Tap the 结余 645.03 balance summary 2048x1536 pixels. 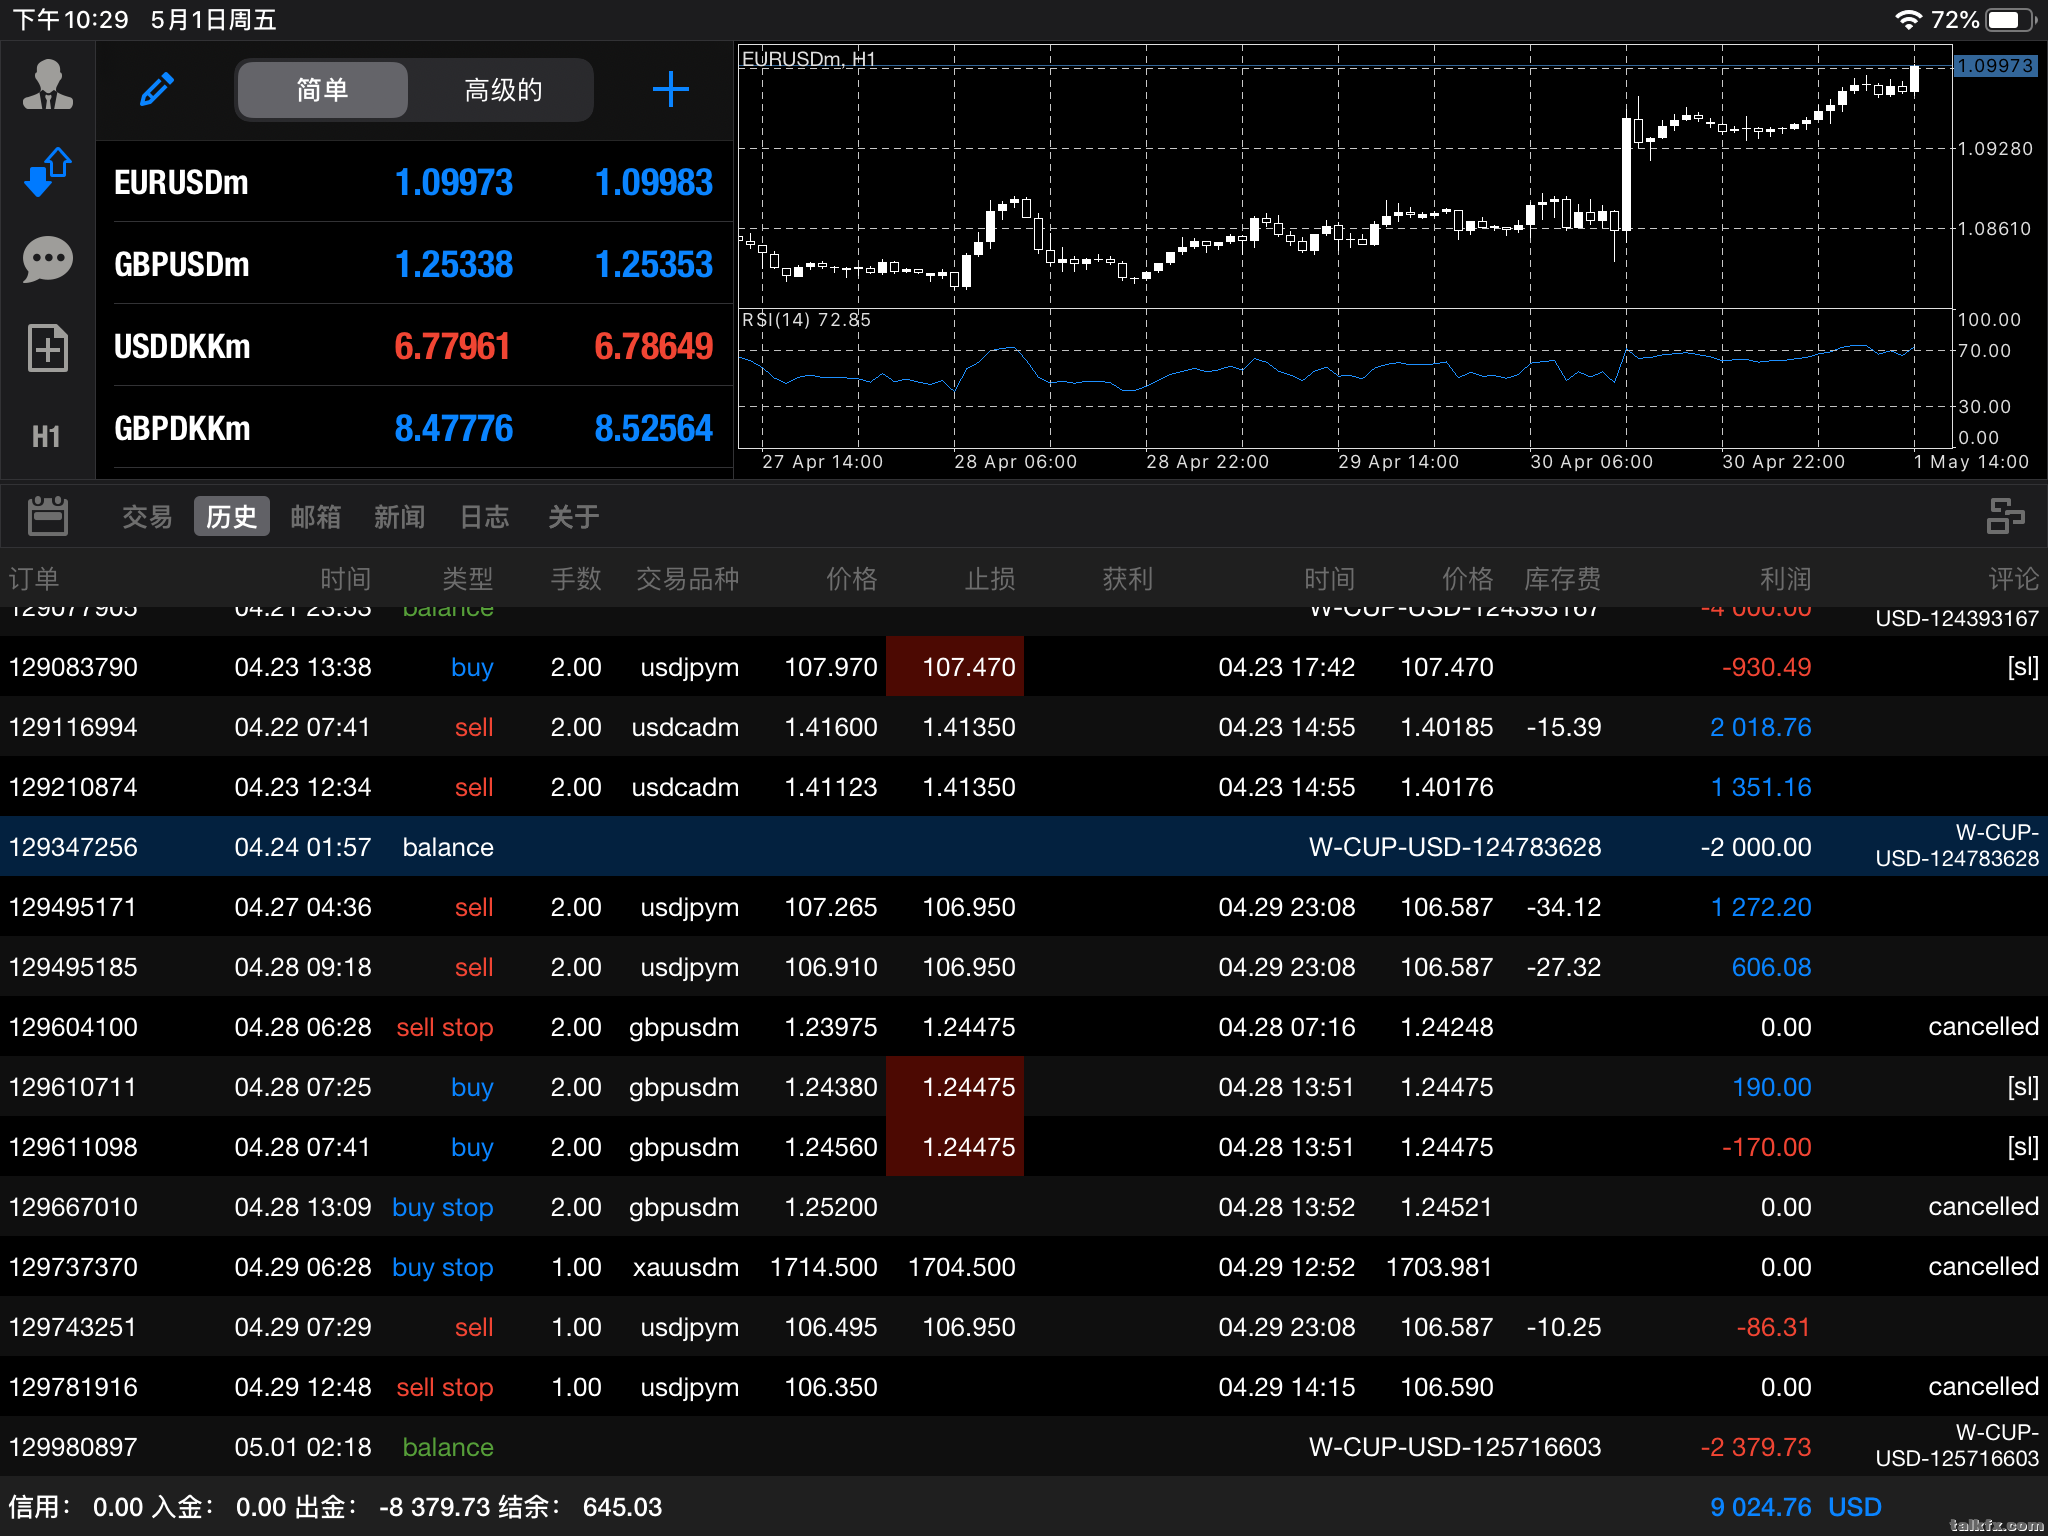pyautogui.click(x=580, y=1506)
